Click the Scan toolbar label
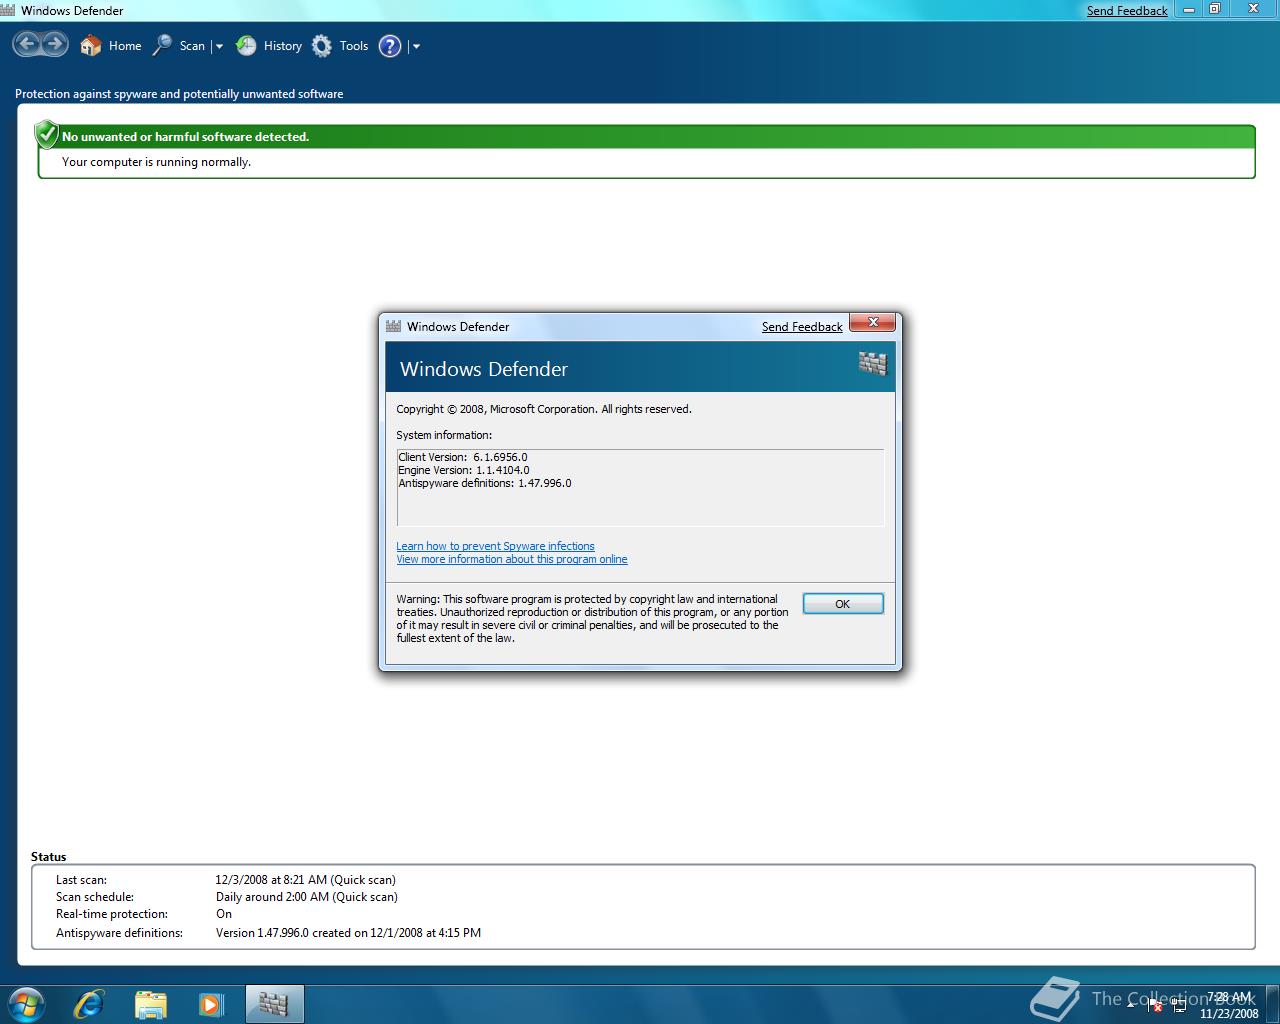 click(192, 46)
